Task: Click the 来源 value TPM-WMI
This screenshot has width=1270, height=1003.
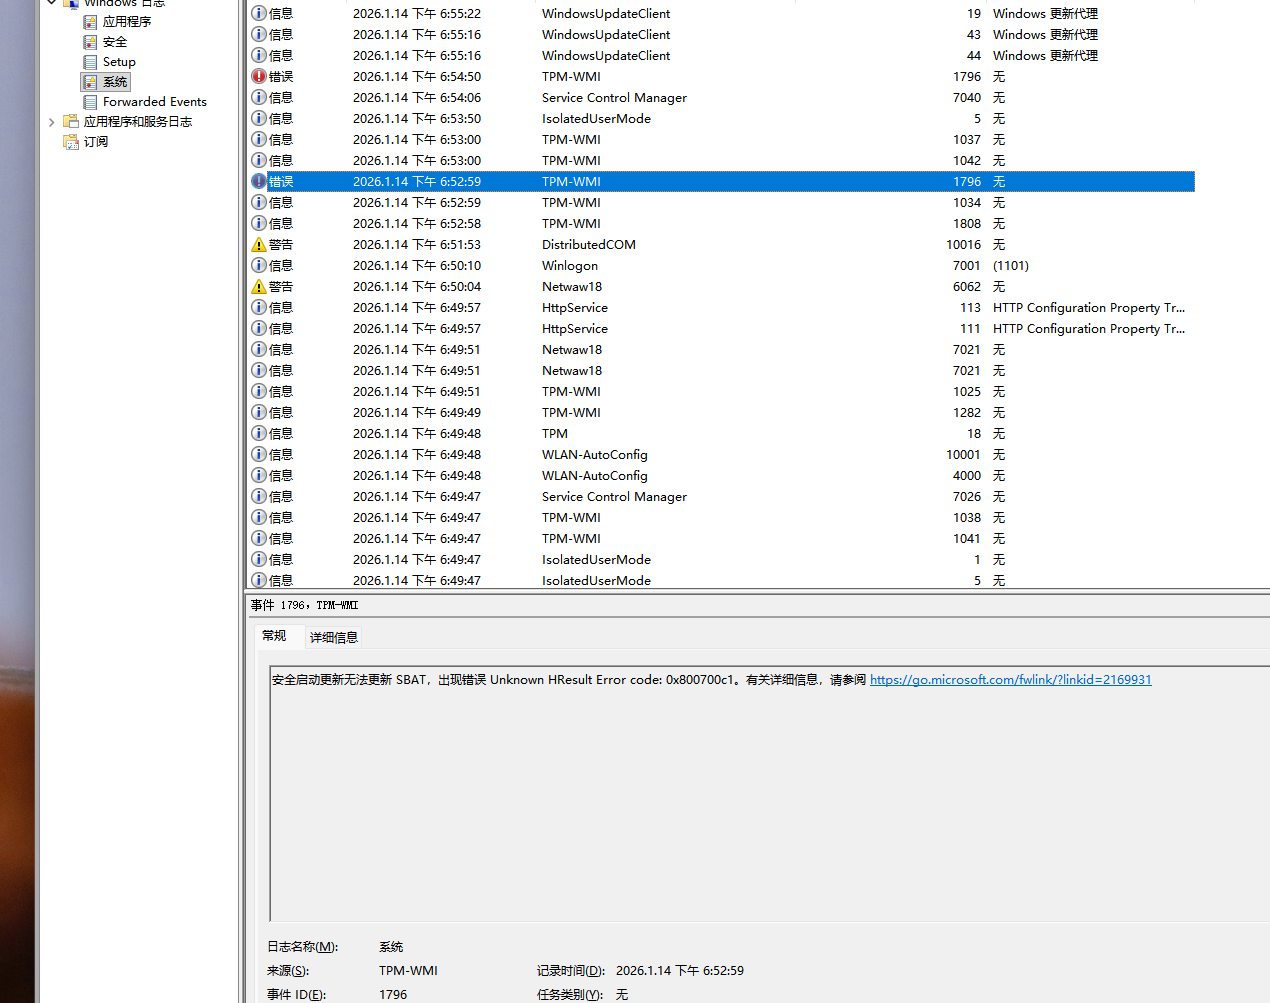Action: [x=408, y=970]
